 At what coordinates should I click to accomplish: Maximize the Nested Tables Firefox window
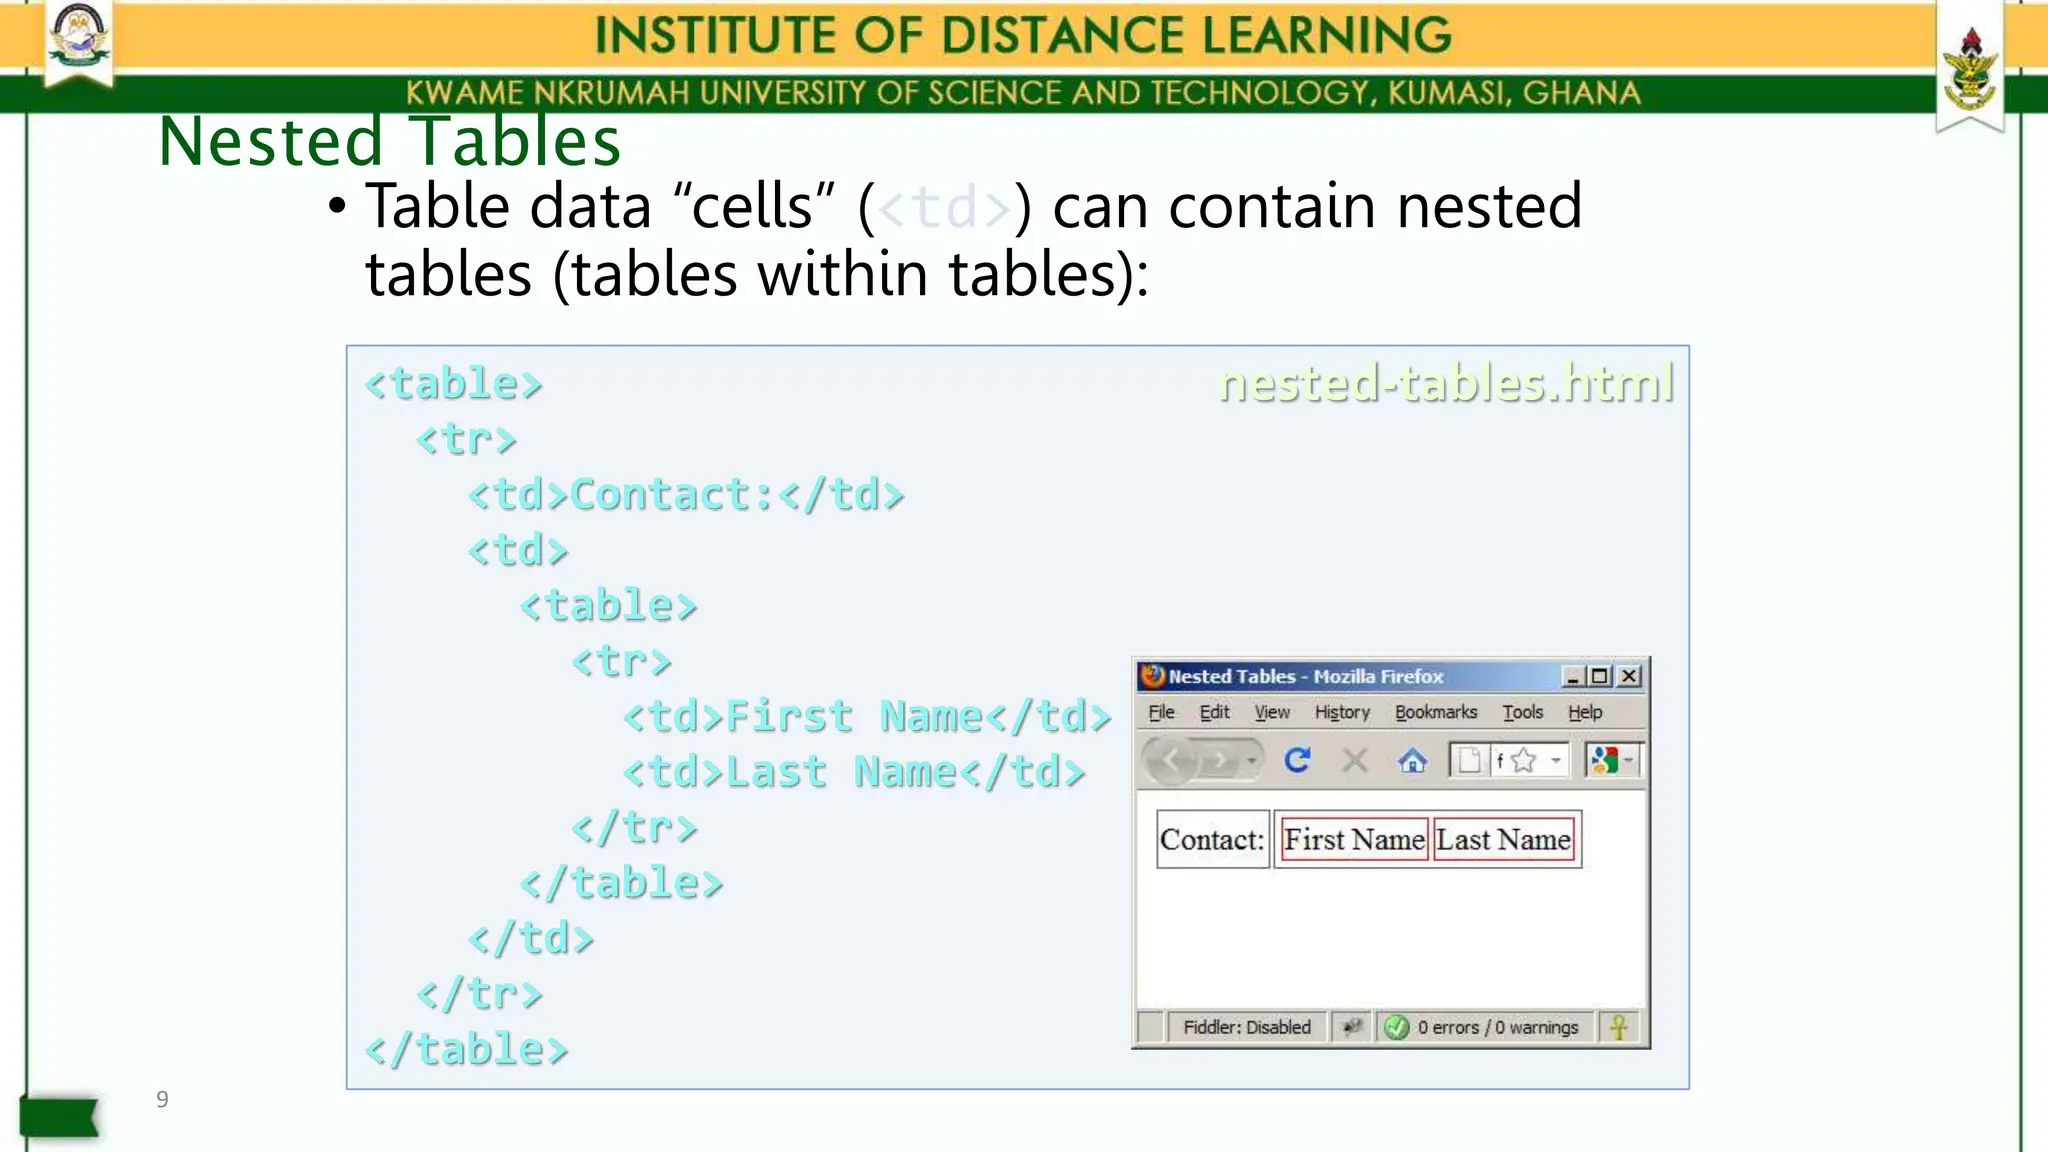click(x=1600, y=677)
